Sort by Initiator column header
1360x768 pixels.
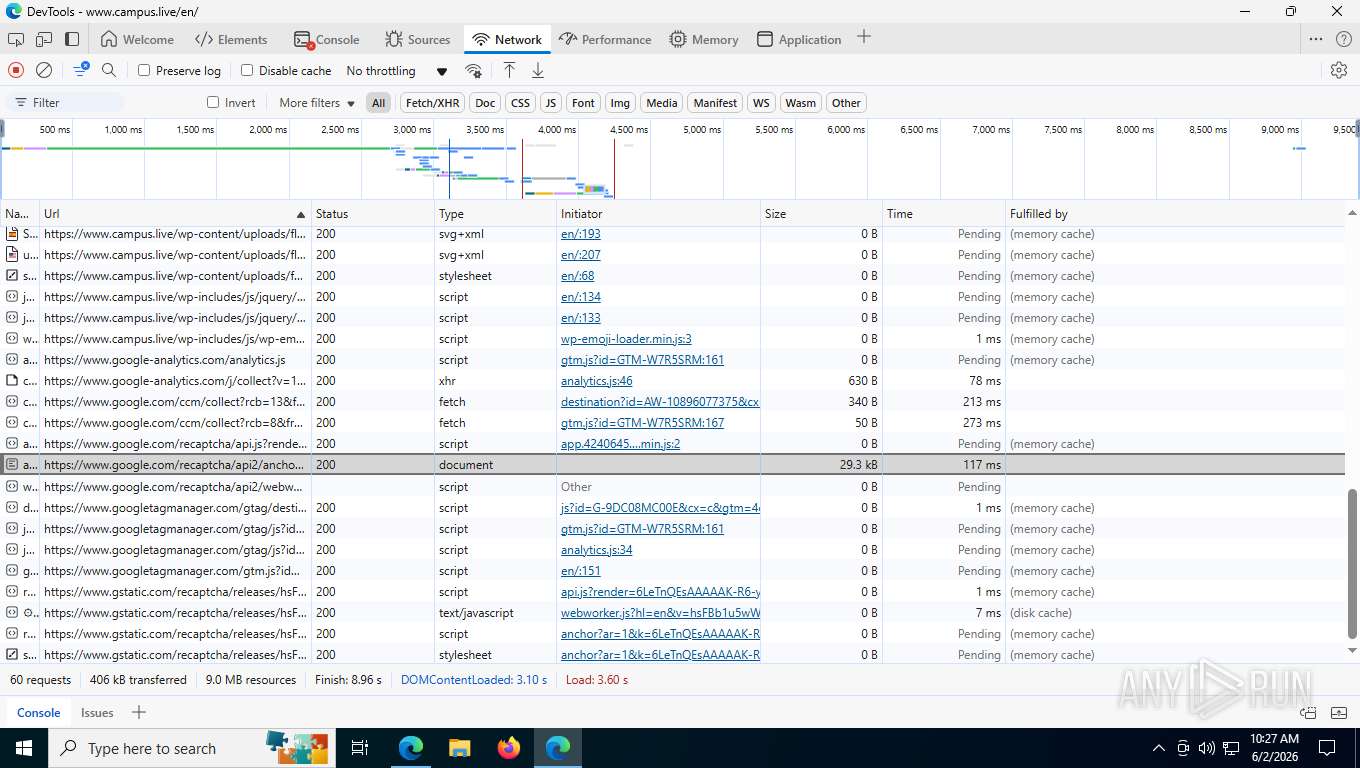click(659, 214)
